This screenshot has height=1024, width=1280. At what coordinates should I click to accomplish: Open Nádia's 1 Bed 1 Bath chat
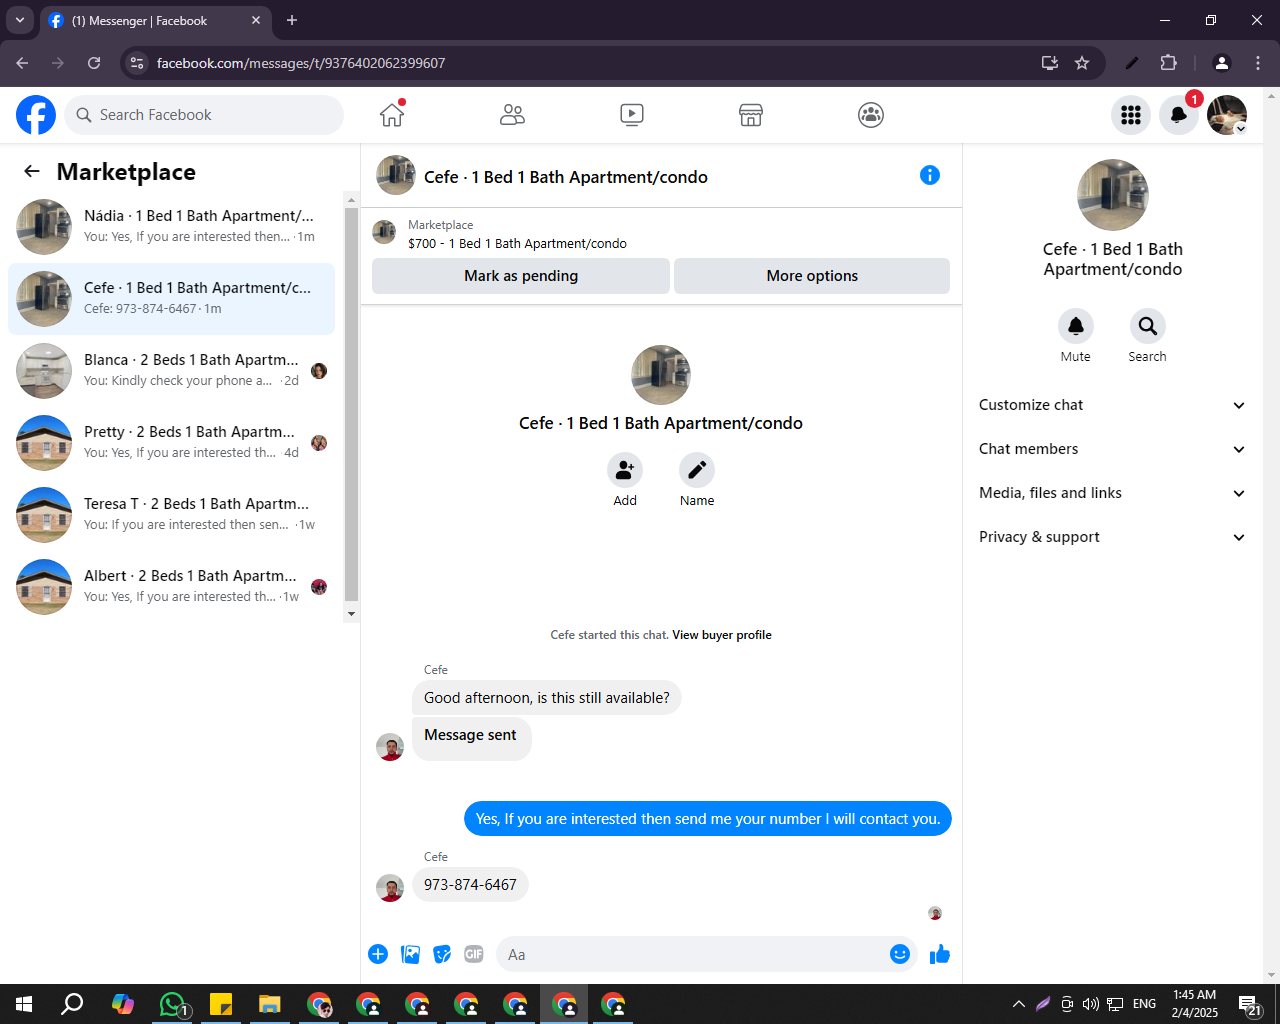(x=172, y=227)
